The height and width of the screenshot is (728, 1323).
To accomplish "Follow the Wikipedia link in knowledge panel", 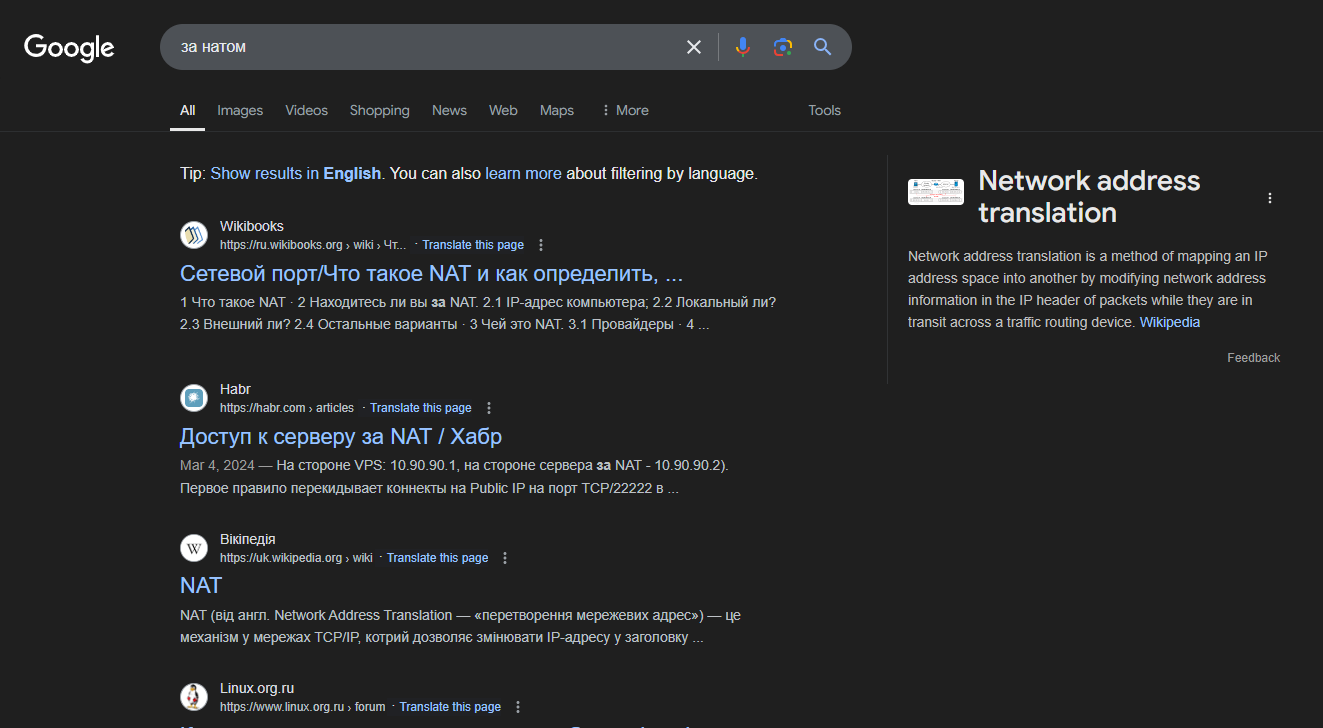I will [1170, 323].
